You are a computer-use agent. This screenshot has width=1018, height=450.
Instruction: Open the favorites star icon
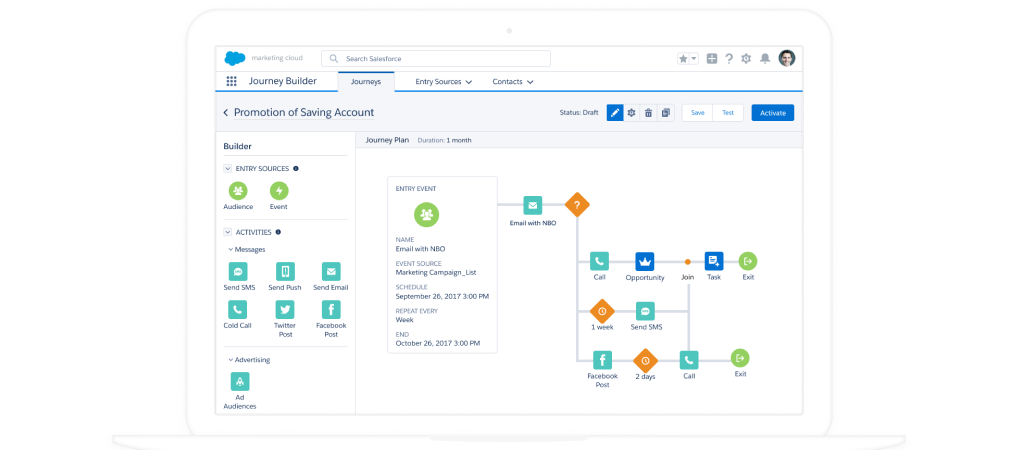pyautogui.click(x=683, y=58)
